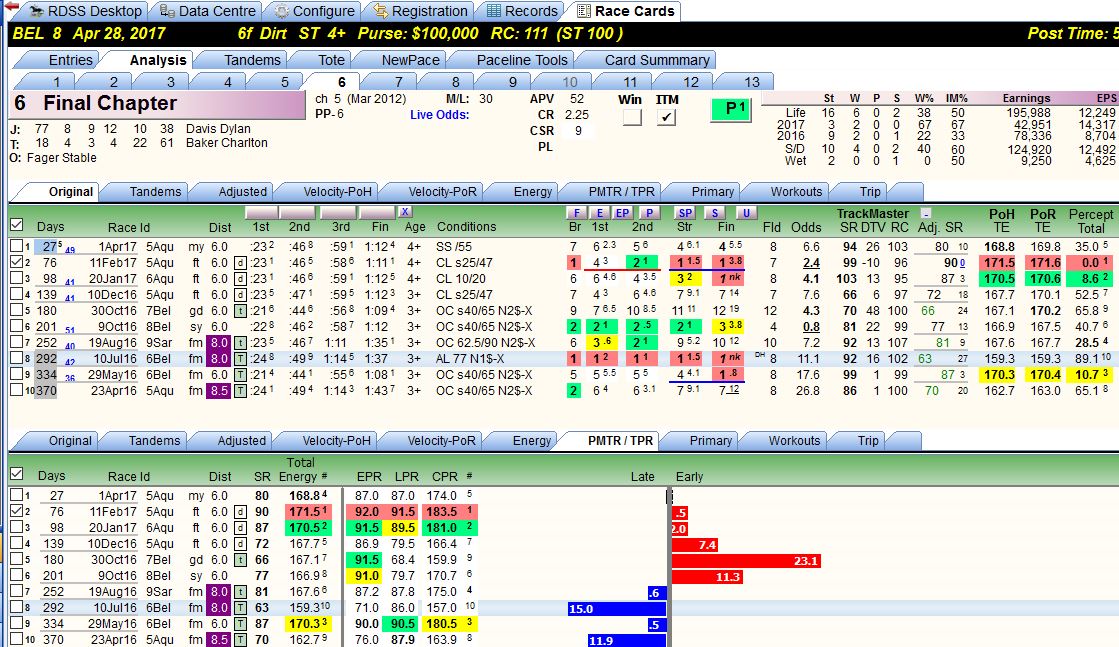Click the blue 15.0 Late bar

point(617,608)
